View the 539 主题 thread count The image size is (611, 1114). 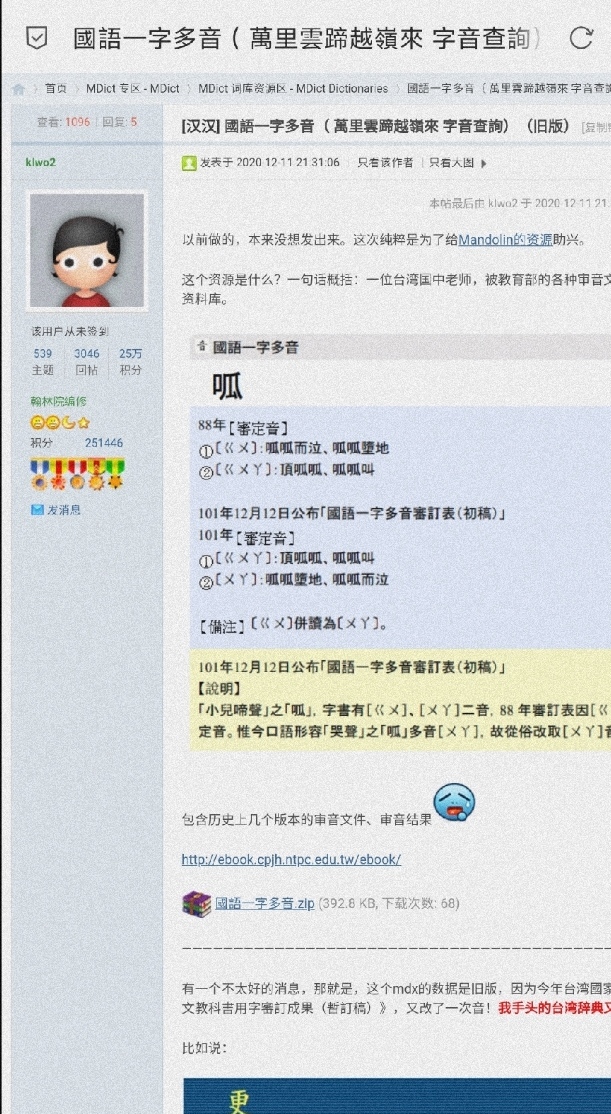[43, 361]
